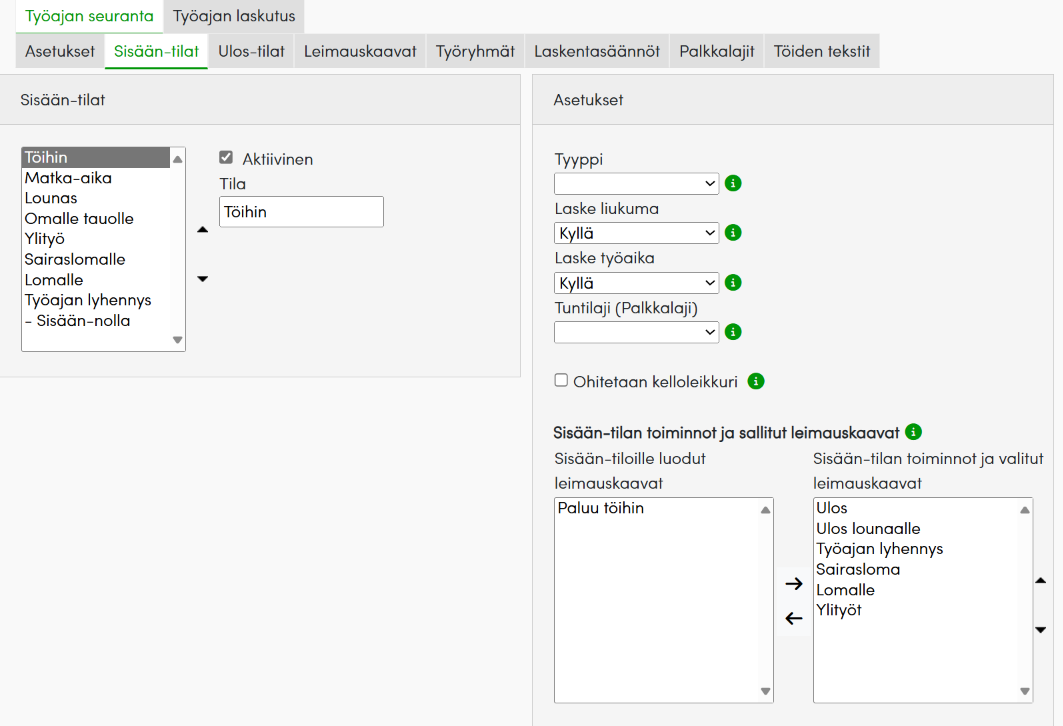This screenshot has width=1063, height=726.
Task: Expand Tuntilaji (Palkkalaji) dropdown
Action: 636,332
